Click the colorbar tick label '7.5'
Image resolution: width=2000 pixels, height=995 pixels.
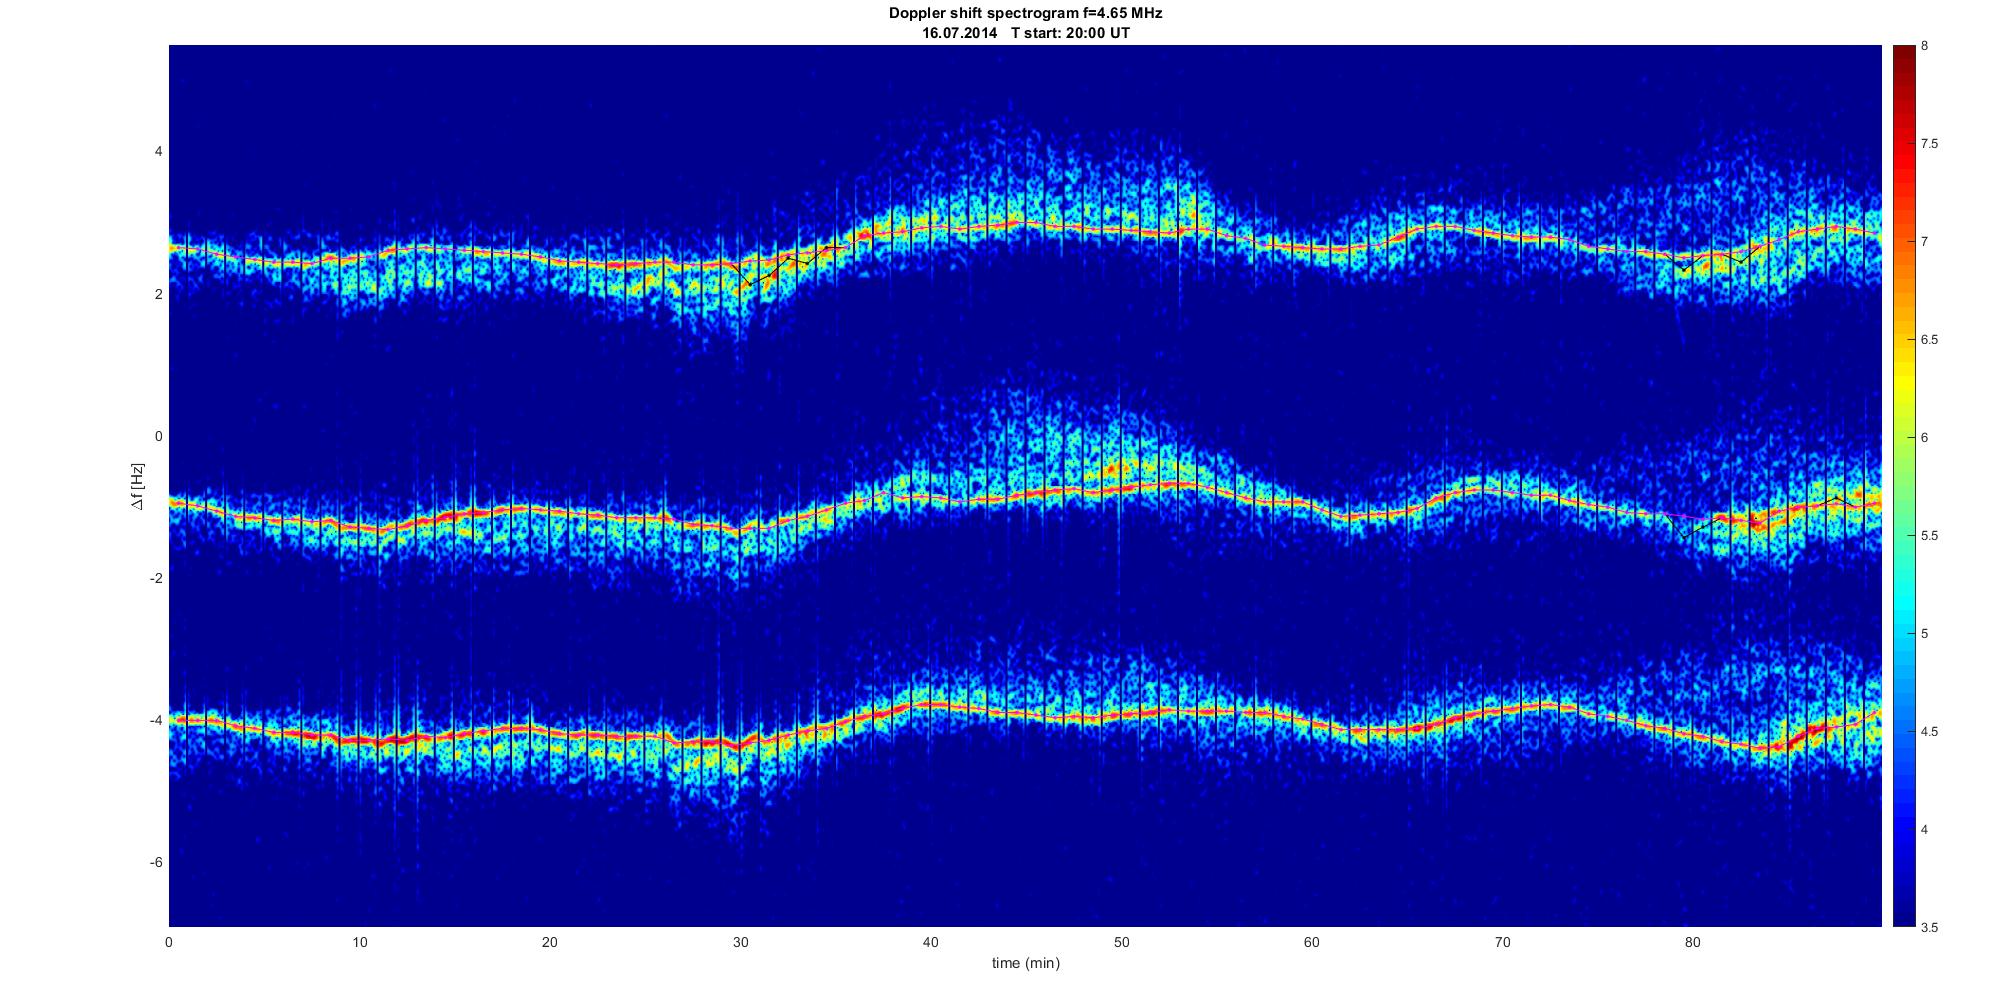tap(1929, 144)
